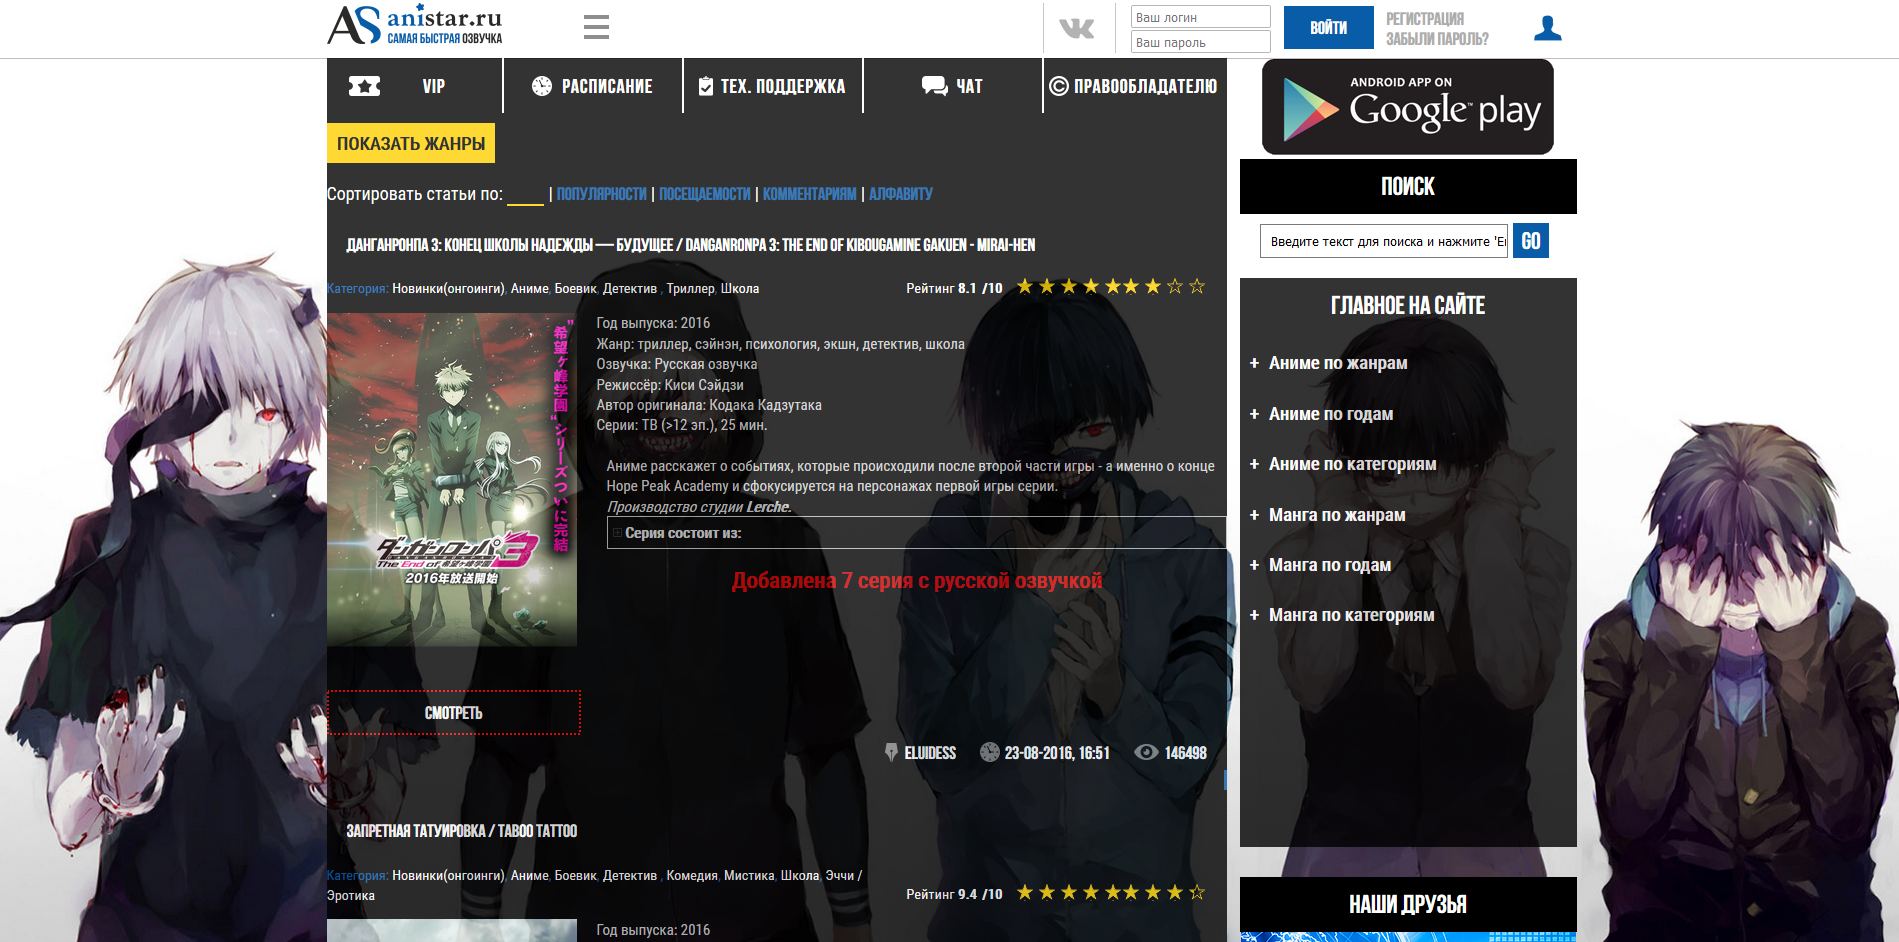This screenshot has width=1899, height=942.
Task: Click the Показать жанры button
Action: 411,143
